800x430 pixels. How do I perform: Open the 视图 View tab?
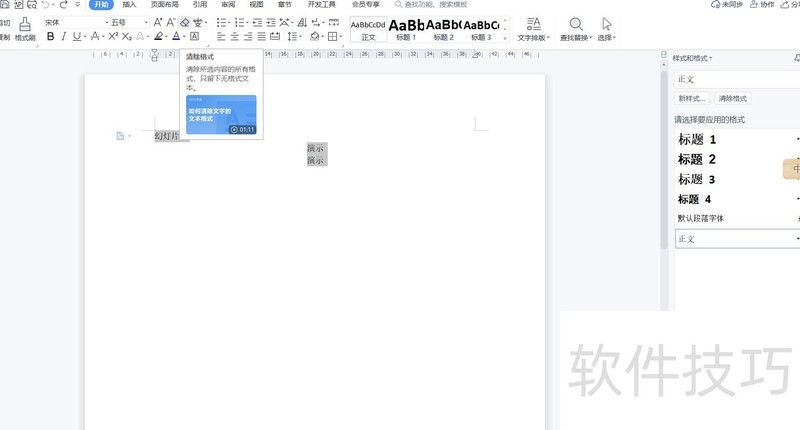[x=256, y=5]
